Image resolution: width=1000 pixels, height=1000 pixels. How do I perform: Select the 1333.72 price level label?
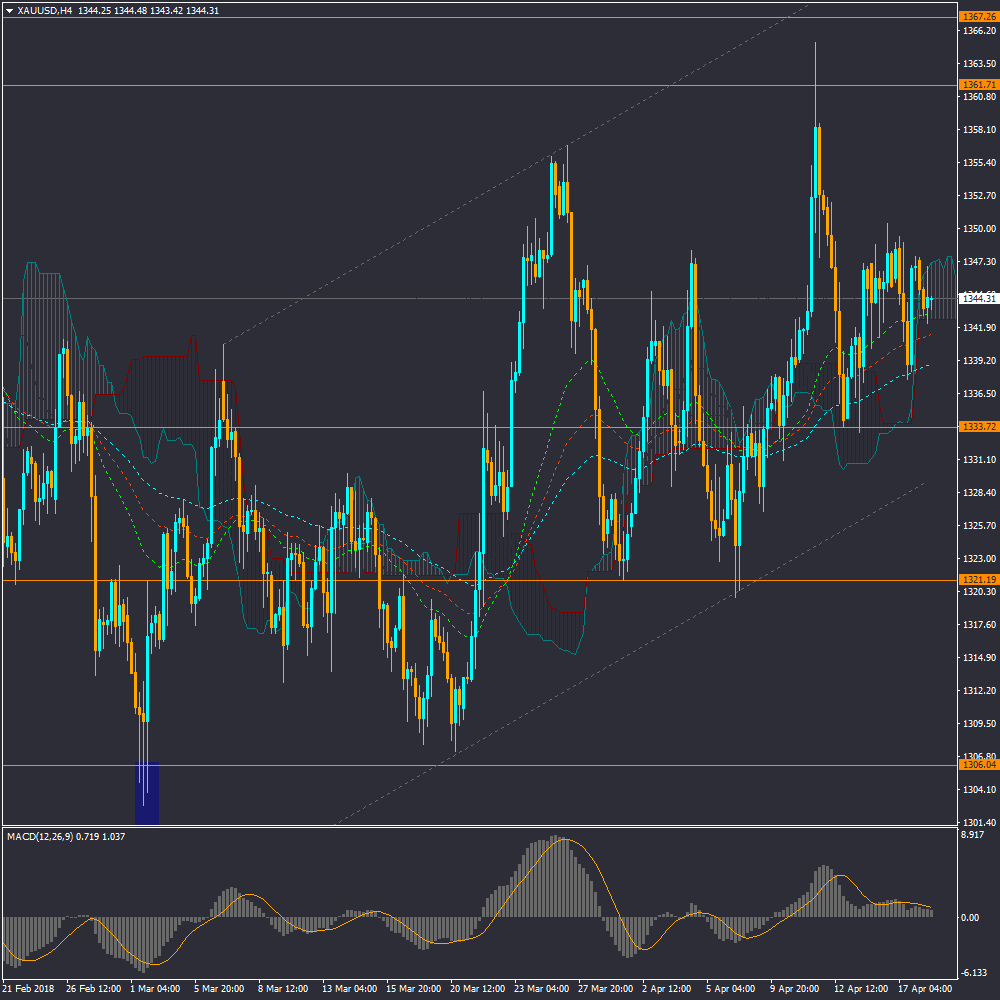tap(977, 427)
